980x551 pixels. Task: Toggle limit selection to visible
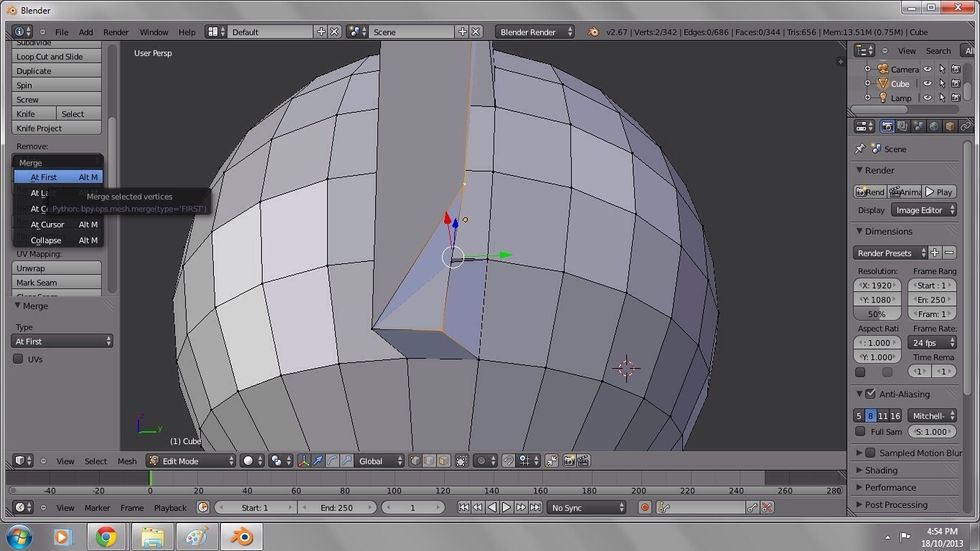pos(461,461)
